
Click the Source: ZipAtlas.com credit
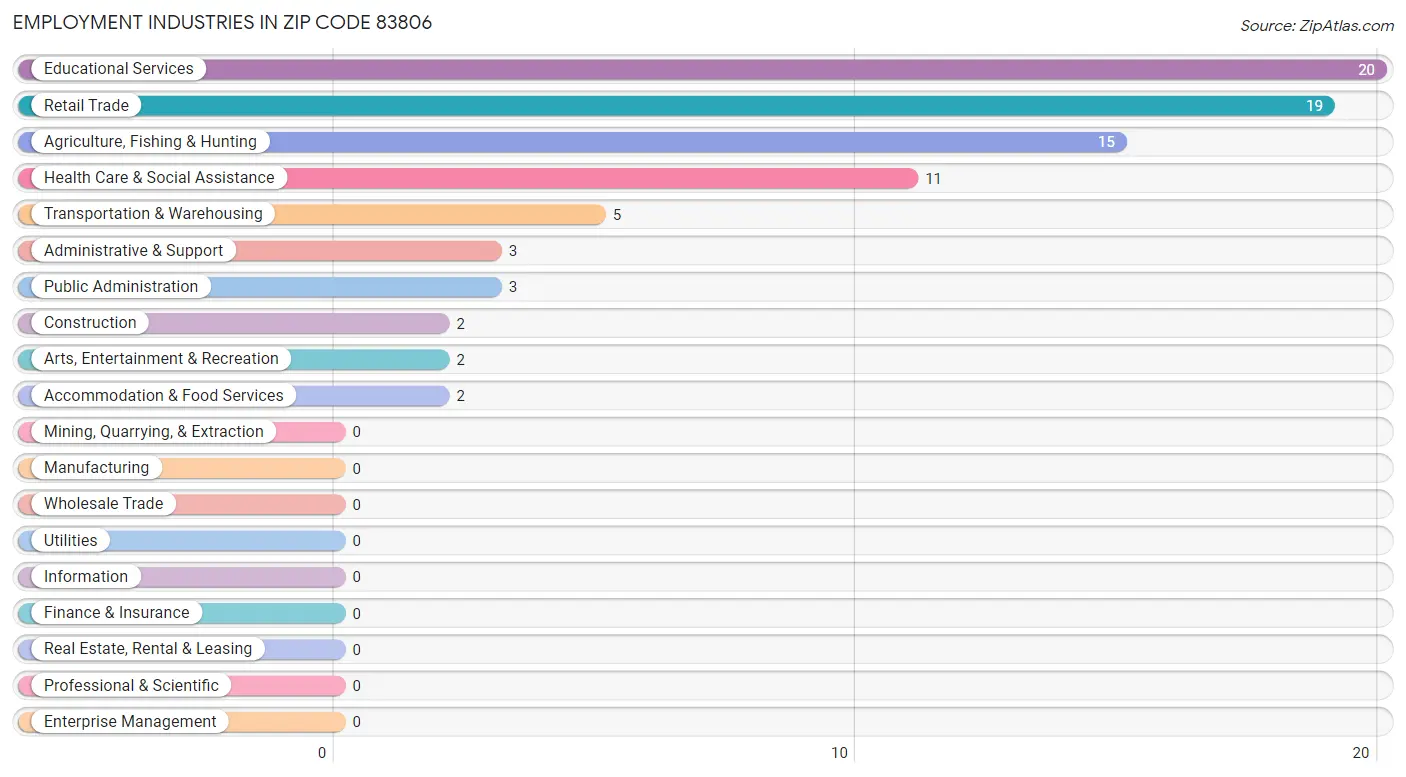[1316, 26]
